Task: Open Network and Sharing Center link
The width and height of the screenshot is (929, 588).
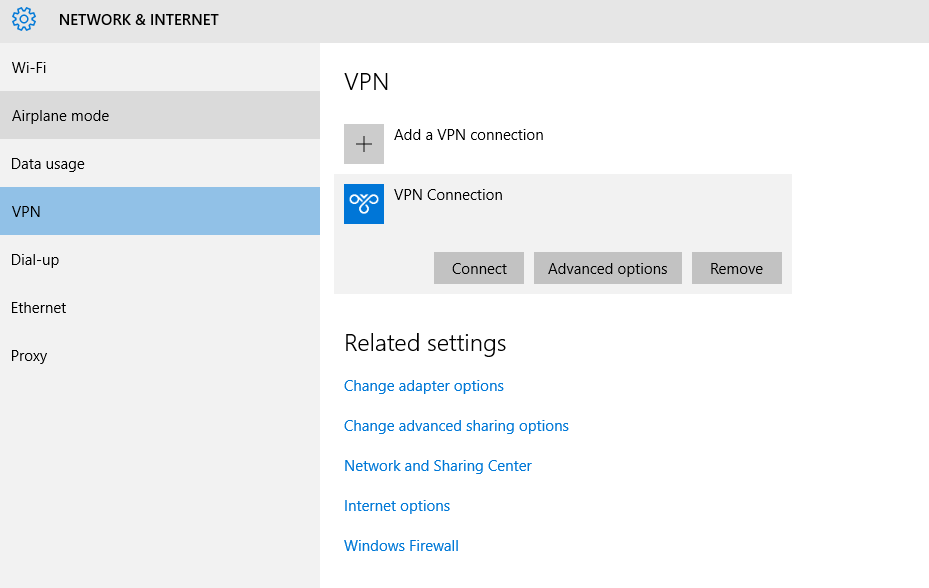Action: click(438, 466)
